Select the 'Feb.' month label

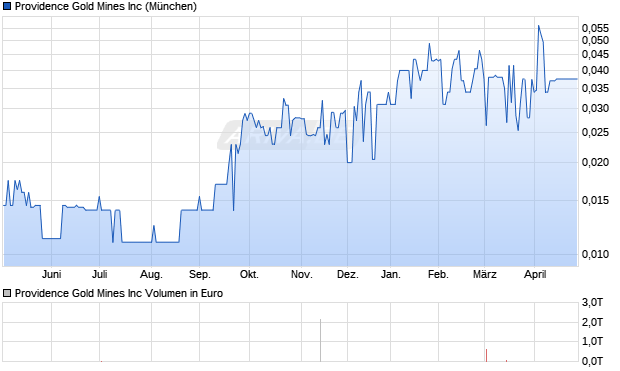tap(439, 274)
